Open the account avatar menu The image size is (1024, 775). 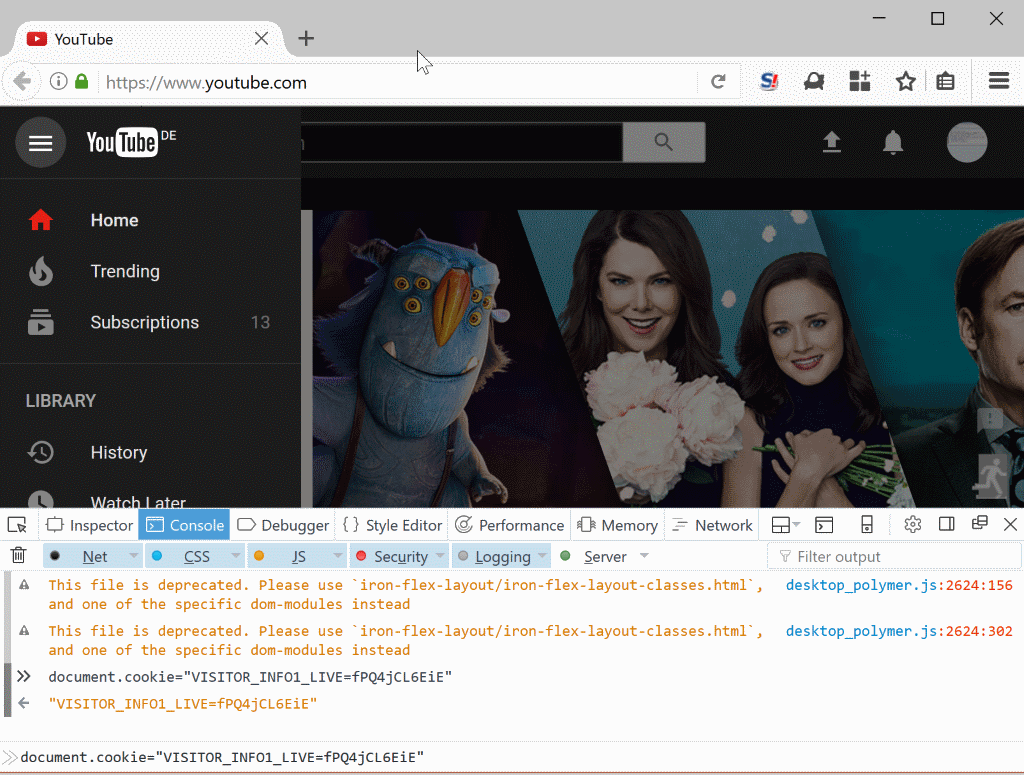967,142
